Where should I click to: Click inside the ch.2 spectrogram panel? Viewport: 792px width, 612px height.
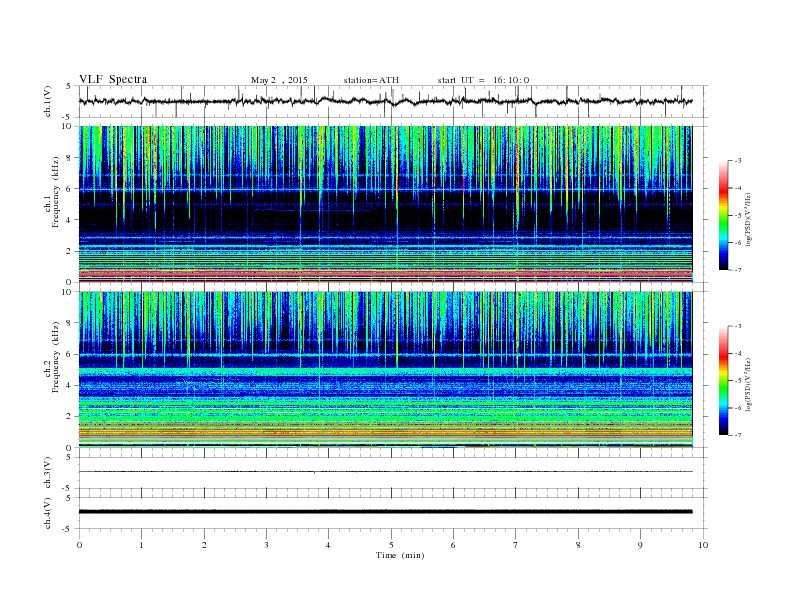[x=385, y=369]
